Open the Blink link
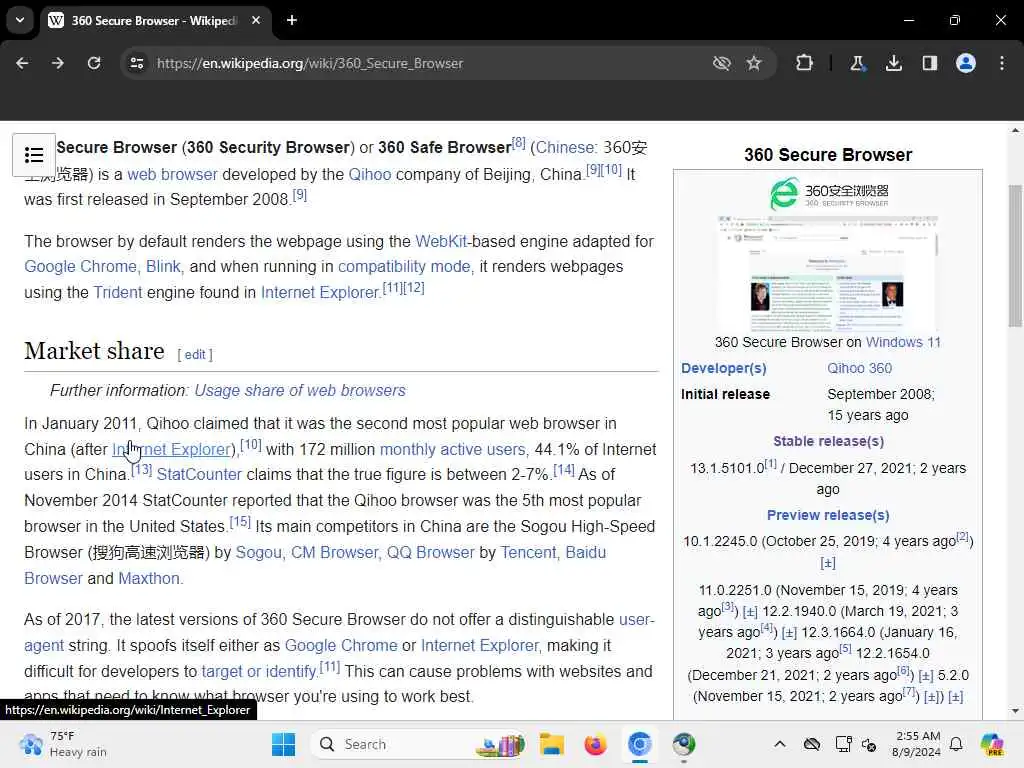The width and height of the screenshot is (1024, 768). coord(163,266)
